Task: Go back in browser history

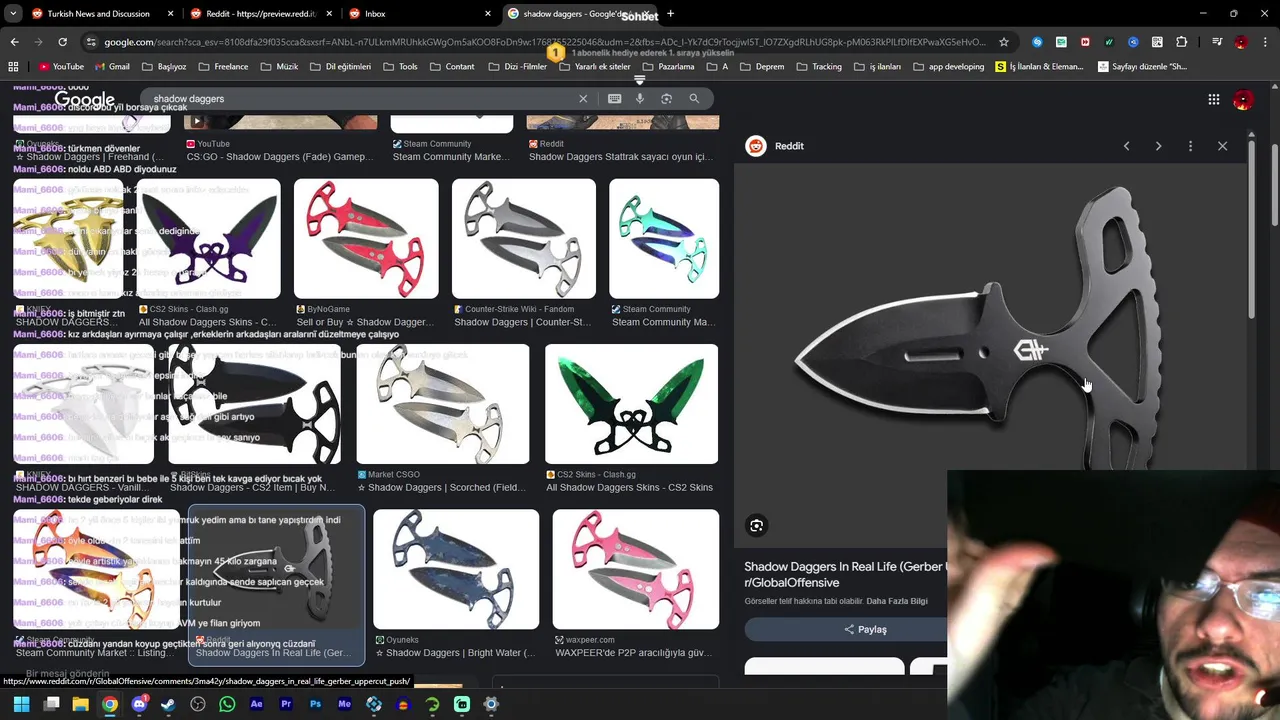Action: 14,42
